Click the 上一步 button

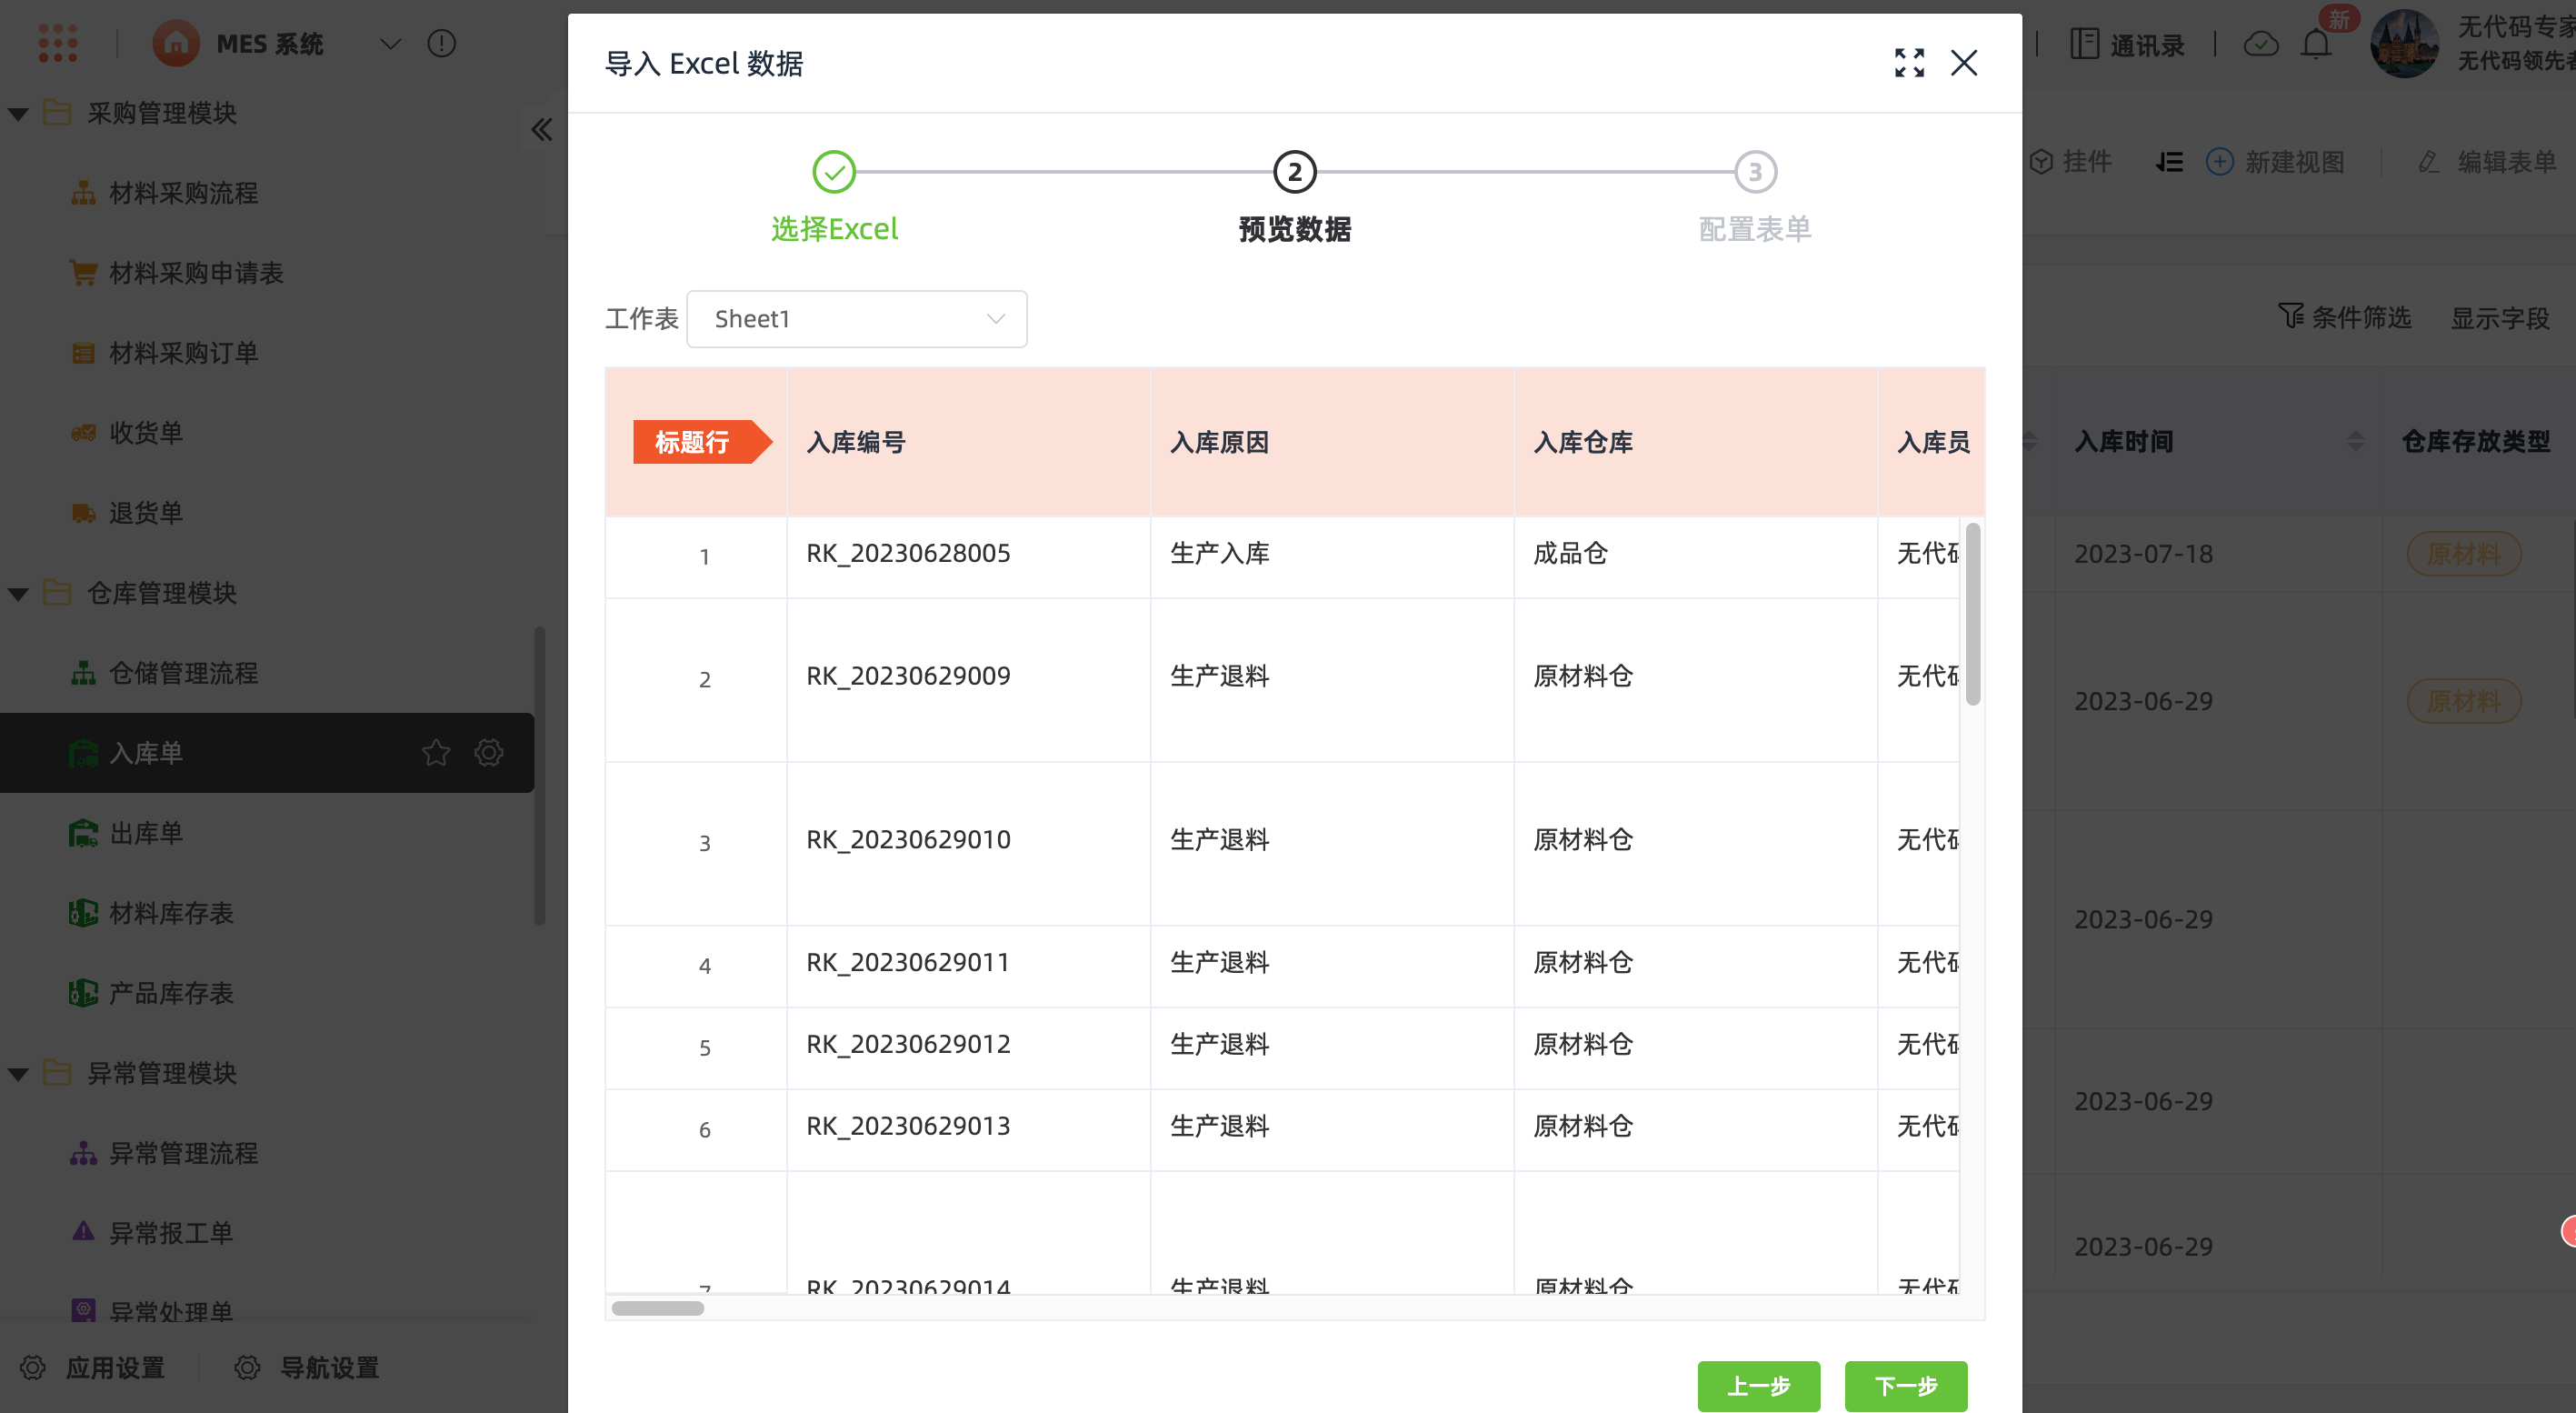tap(1757, 1385)
